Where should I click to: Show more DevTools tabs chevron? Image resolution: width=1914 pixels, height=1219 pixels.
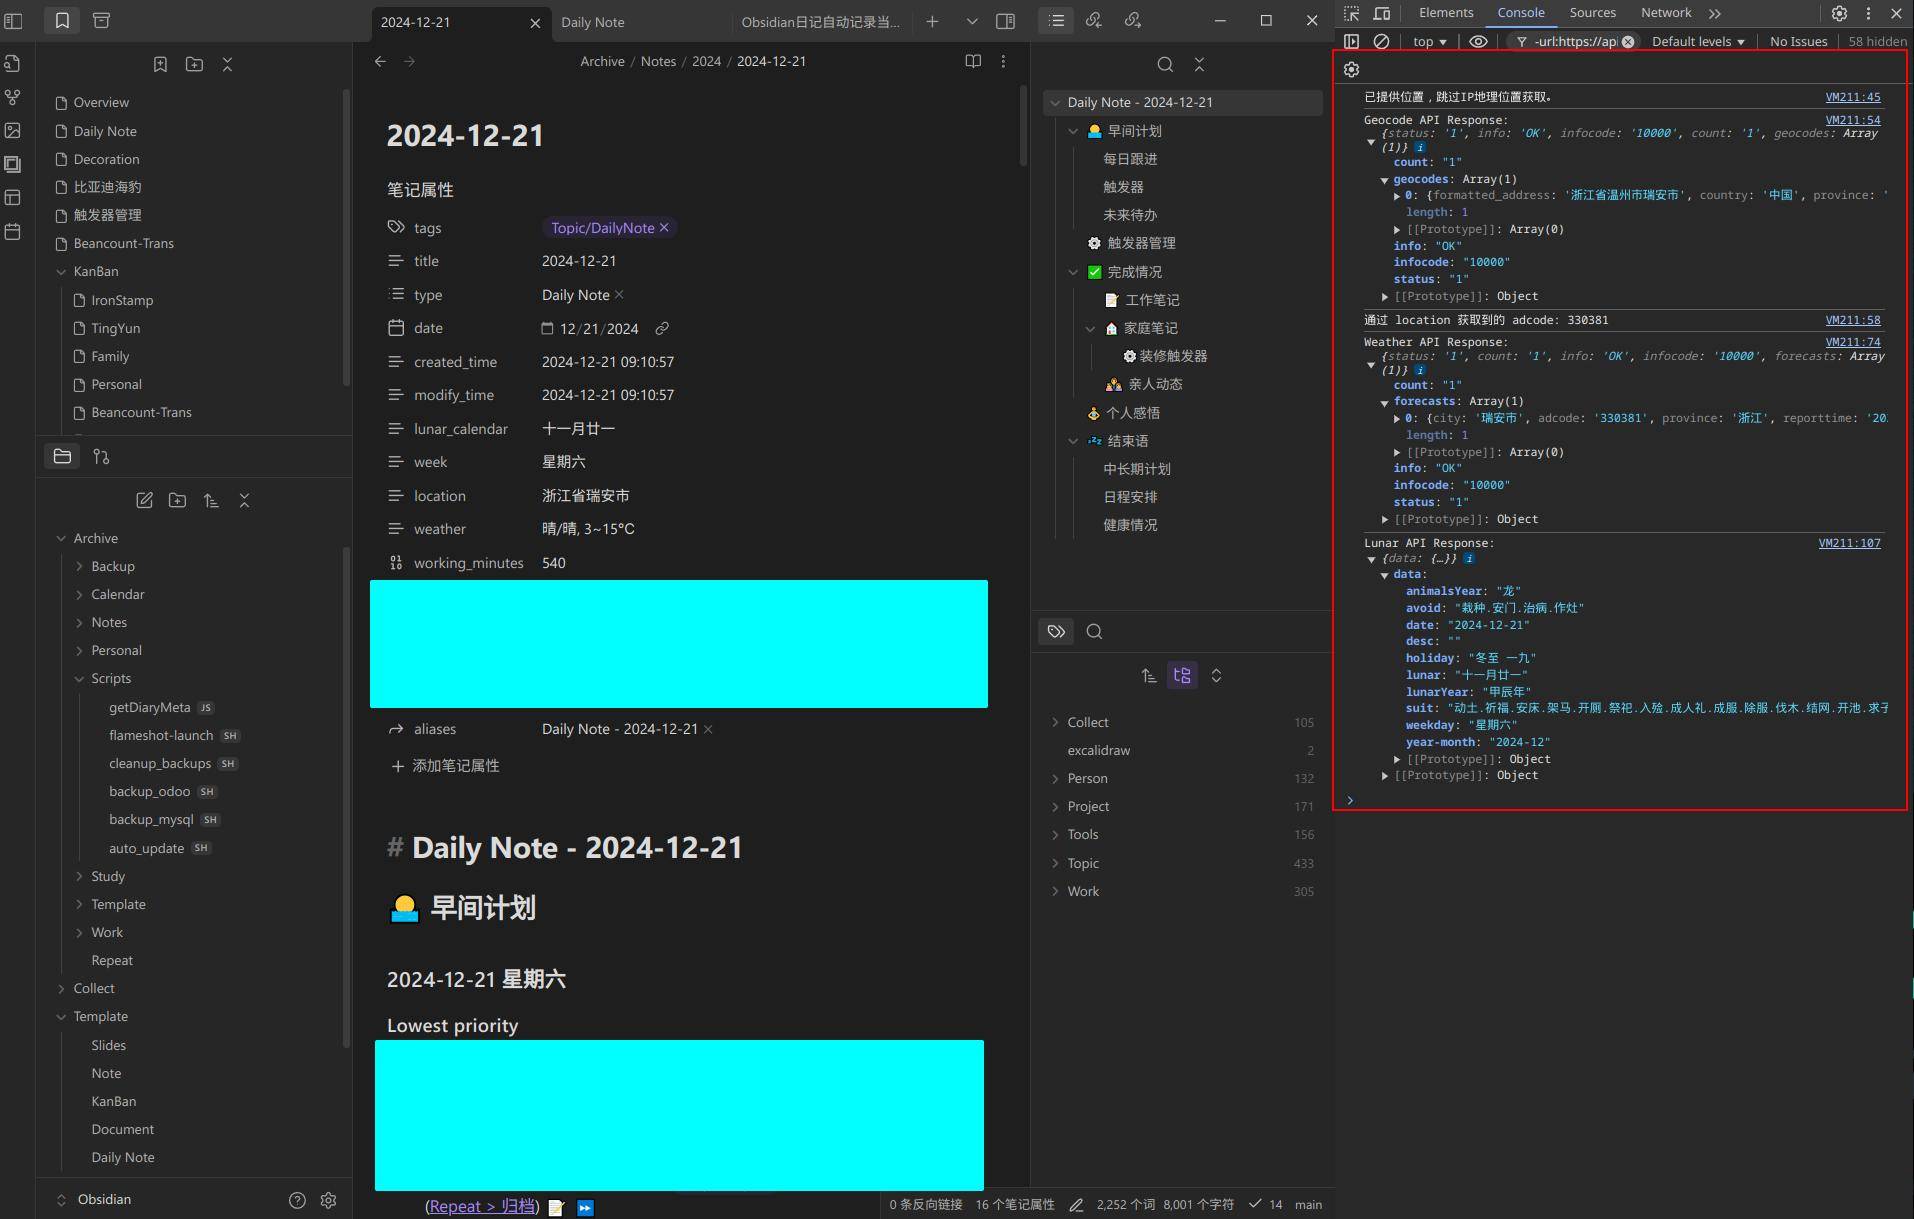click(x=1715, y=13)
